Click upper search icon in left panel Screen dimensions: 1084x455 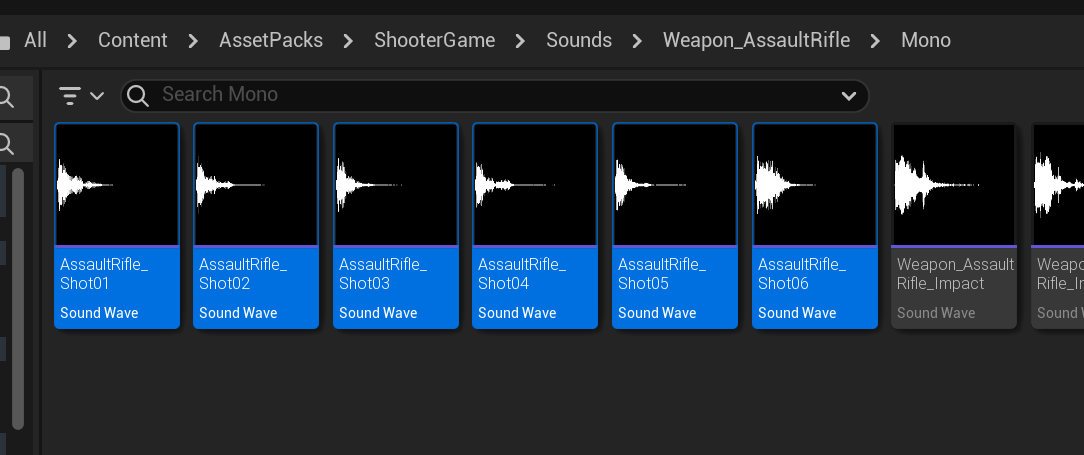tap(6, 98)
